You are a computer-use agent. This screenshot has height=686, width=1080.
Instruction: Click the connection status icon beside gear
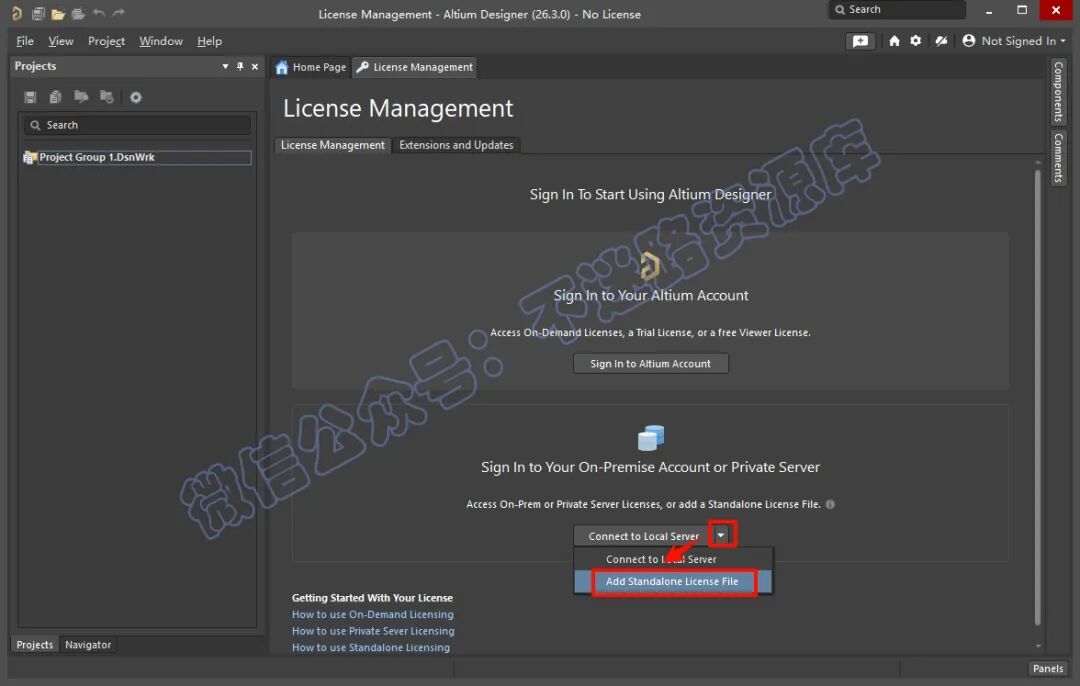(x=941, y=41)
